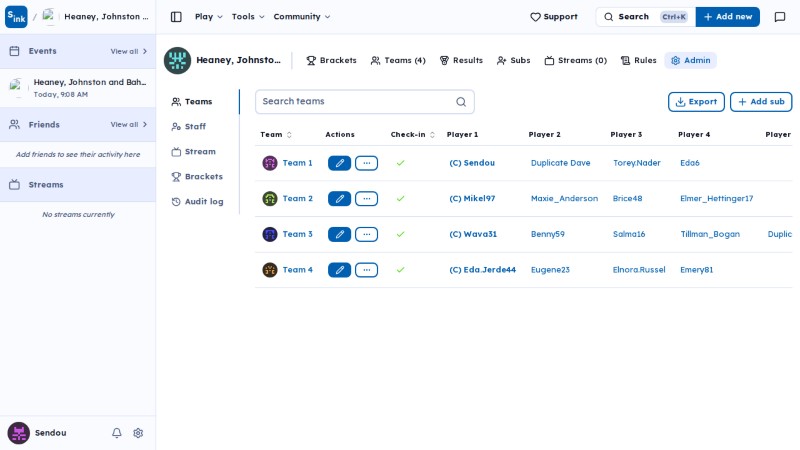The height and width of the screenshot is (450, 800).
Task: Open player Elmer_Hettinger17 profile
Action: (x=716, y=198)
